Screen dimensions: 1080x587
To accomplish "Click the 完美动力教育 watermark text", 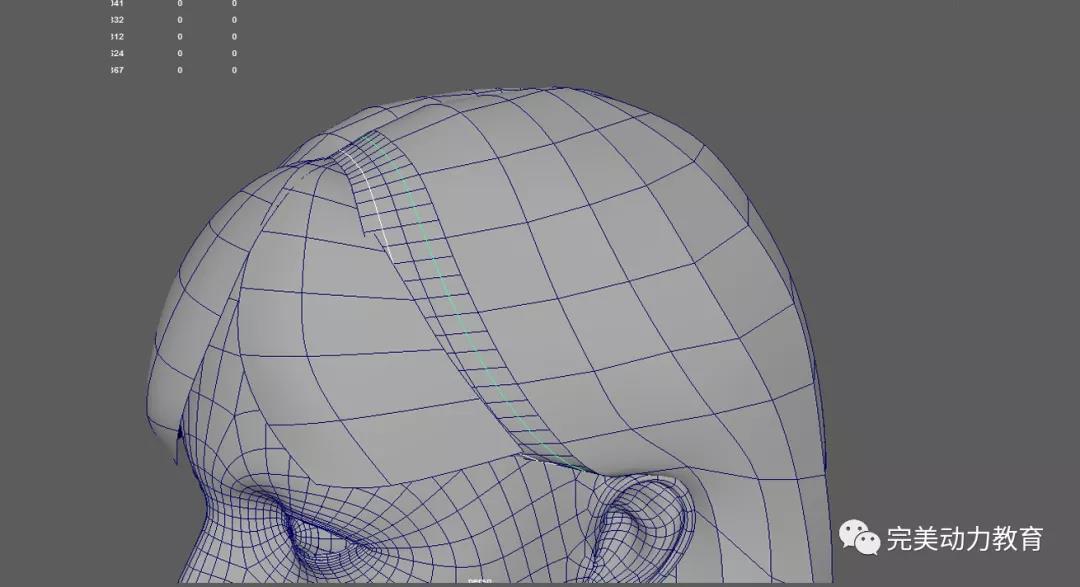I will click(965, 539).
